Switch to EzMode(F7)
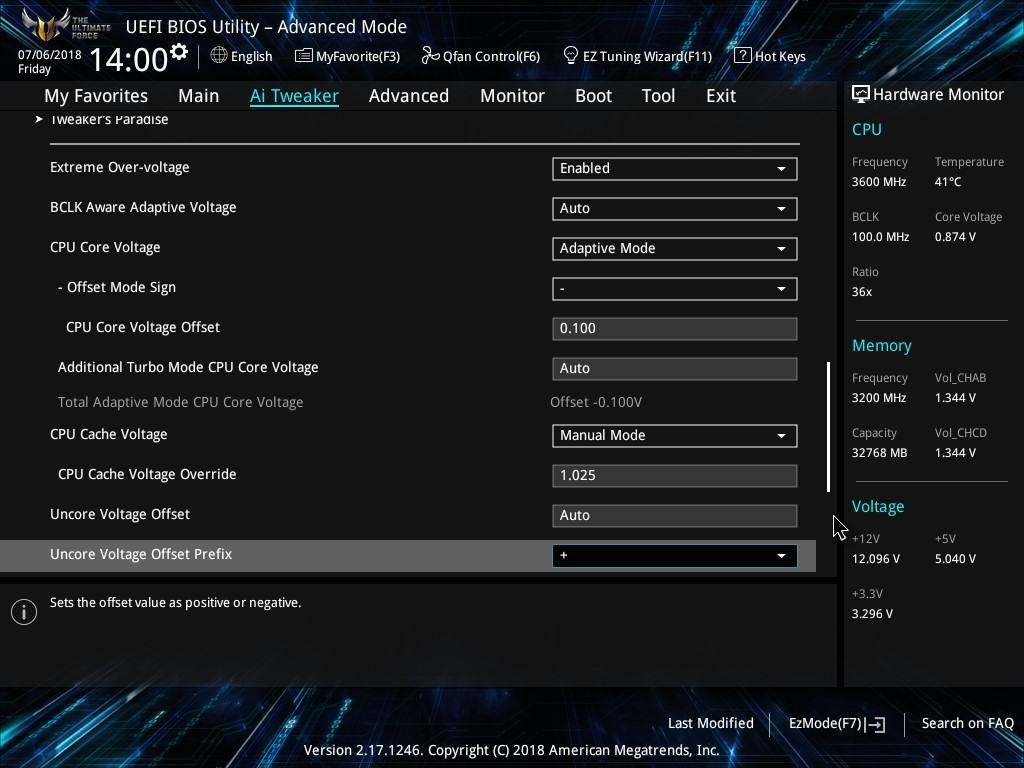The image size is (1024, 768). pyautogui.click(x=837, y=724)
